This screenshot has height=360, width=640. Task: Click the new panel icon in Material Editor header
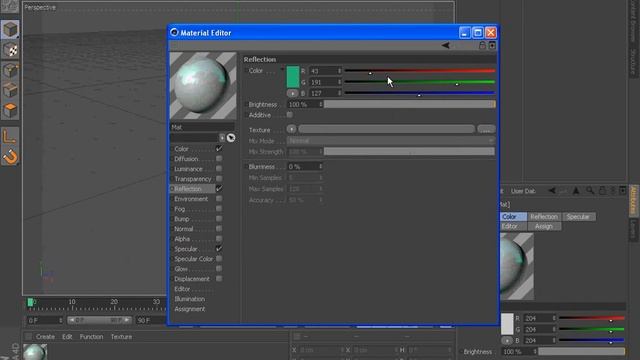click(x=492, y=45)
